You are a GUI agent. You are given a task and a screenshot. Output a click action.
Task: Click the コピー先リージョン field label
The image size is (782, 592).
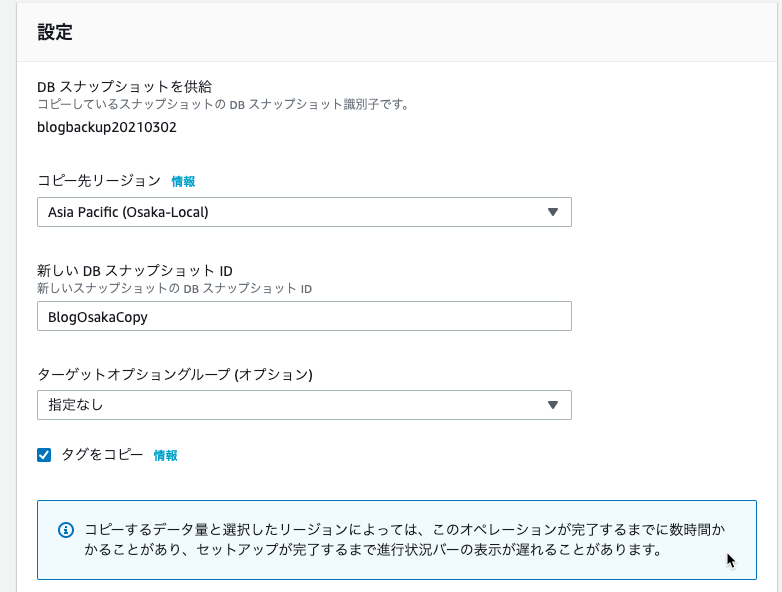coord(99,181)
